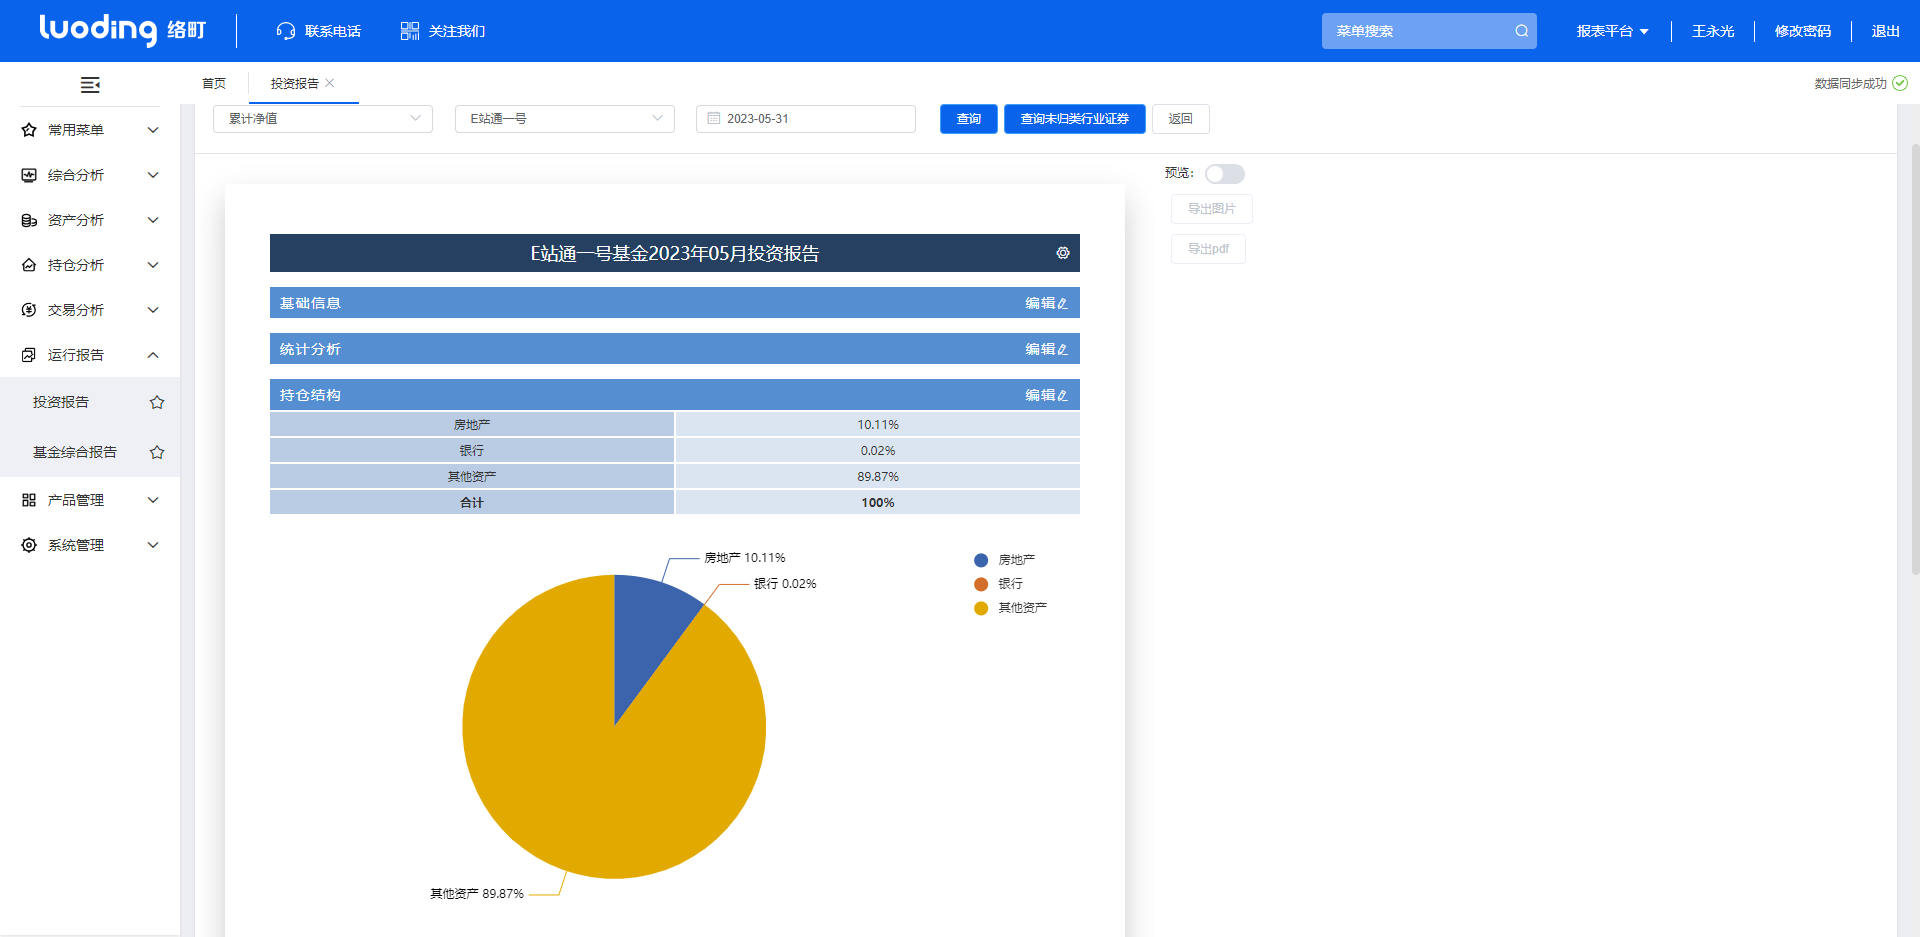Viewport: 1920px width, 937px height.
Task: Collapse the 运行报告 chevron
Action: [153, 355]
